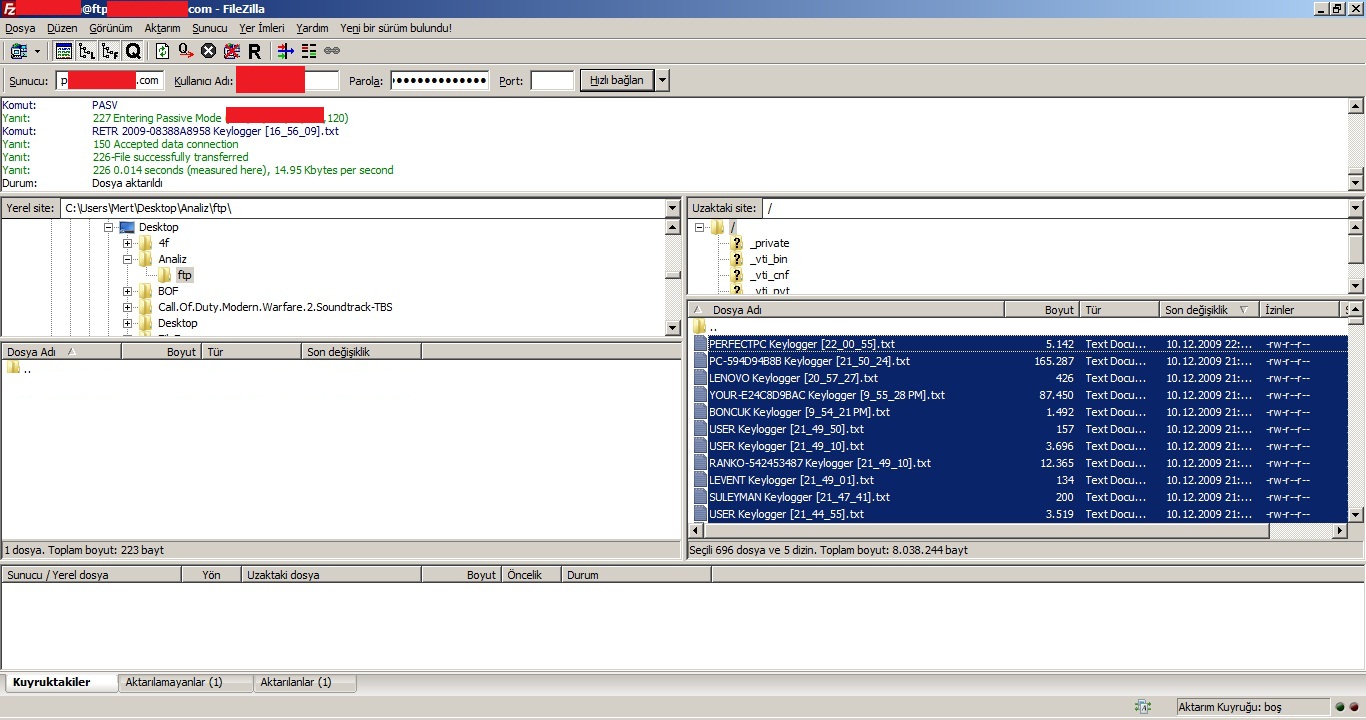Image resolution: width=1366 pixels, height=720 pixels.
Task: Open the Site Manager icon
Action: coord(18,51)
